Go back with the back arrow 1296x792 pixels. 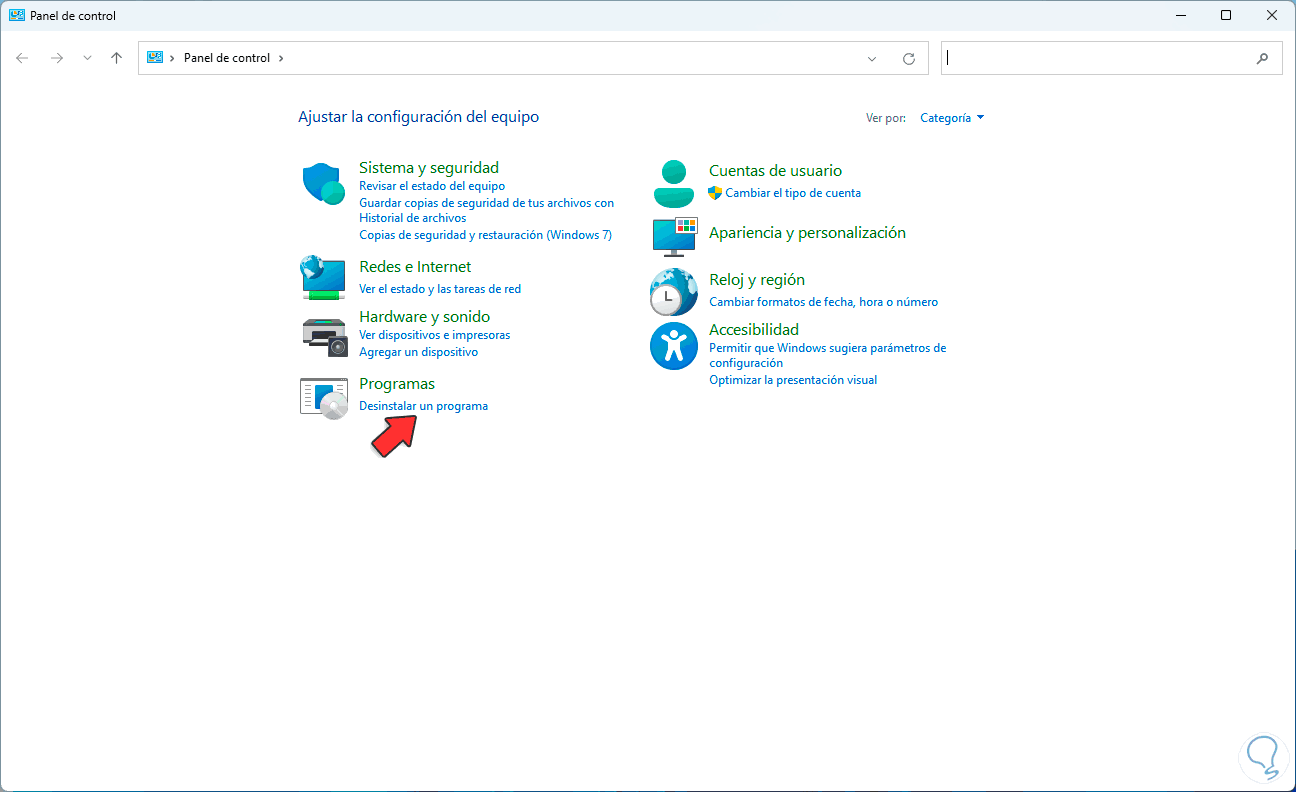[x=23, y=58]
